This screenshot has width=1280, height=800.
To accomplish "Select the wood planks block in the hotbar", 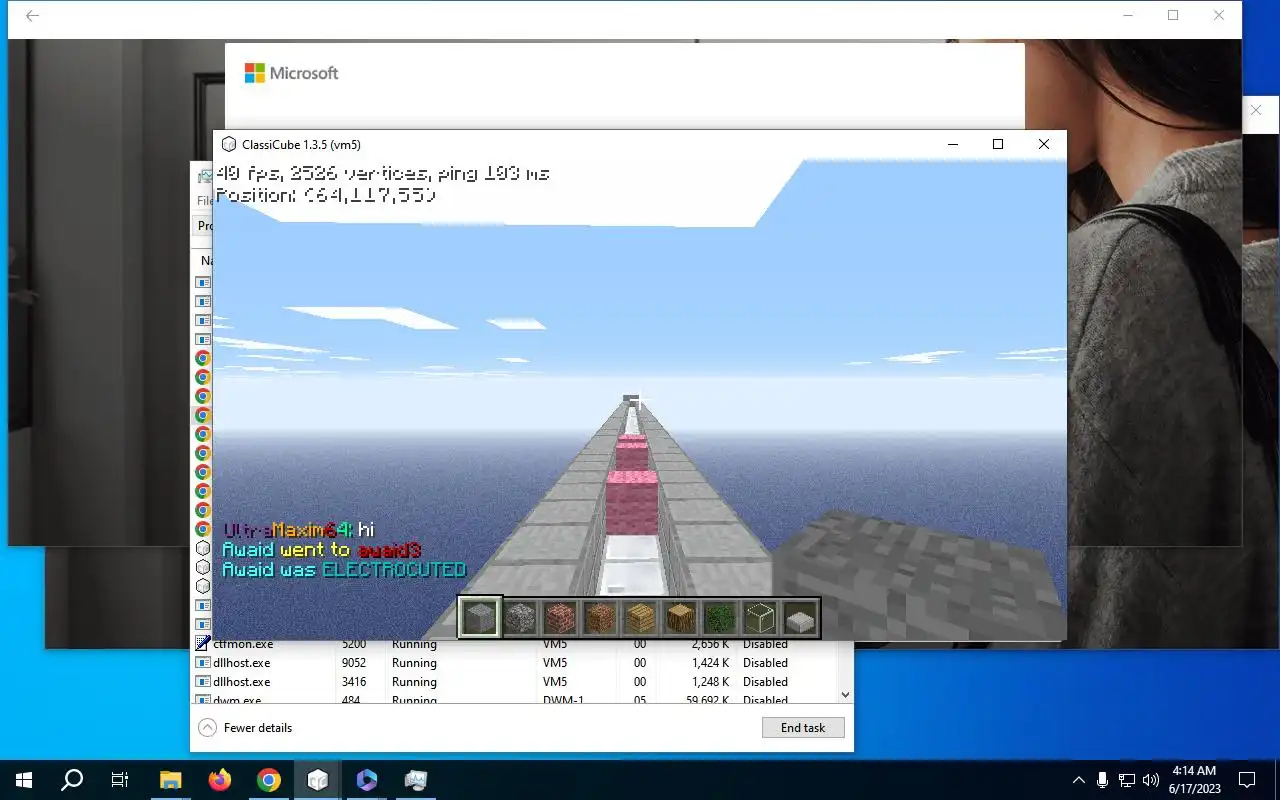I will coord(640,619).
